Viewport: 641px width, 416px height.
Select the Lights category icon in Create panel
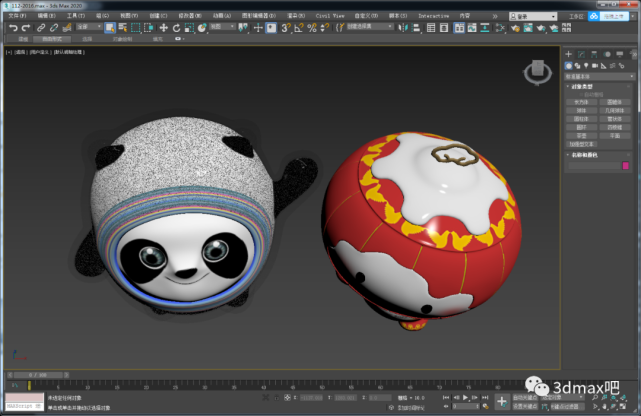click(586, 66)
